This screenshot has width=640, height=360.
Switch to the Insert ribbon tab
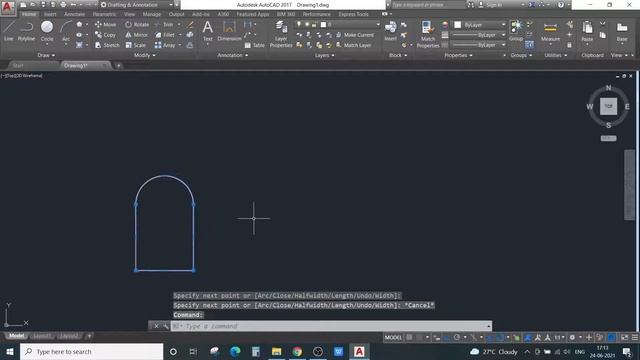pos(50,14)
